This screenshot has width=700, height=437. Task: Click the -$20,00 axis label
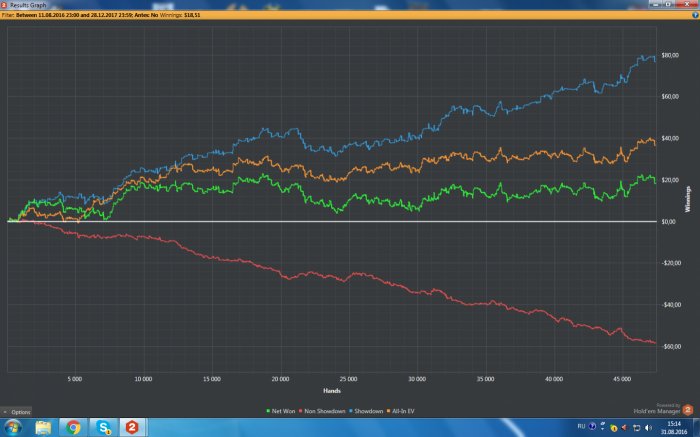671,263
